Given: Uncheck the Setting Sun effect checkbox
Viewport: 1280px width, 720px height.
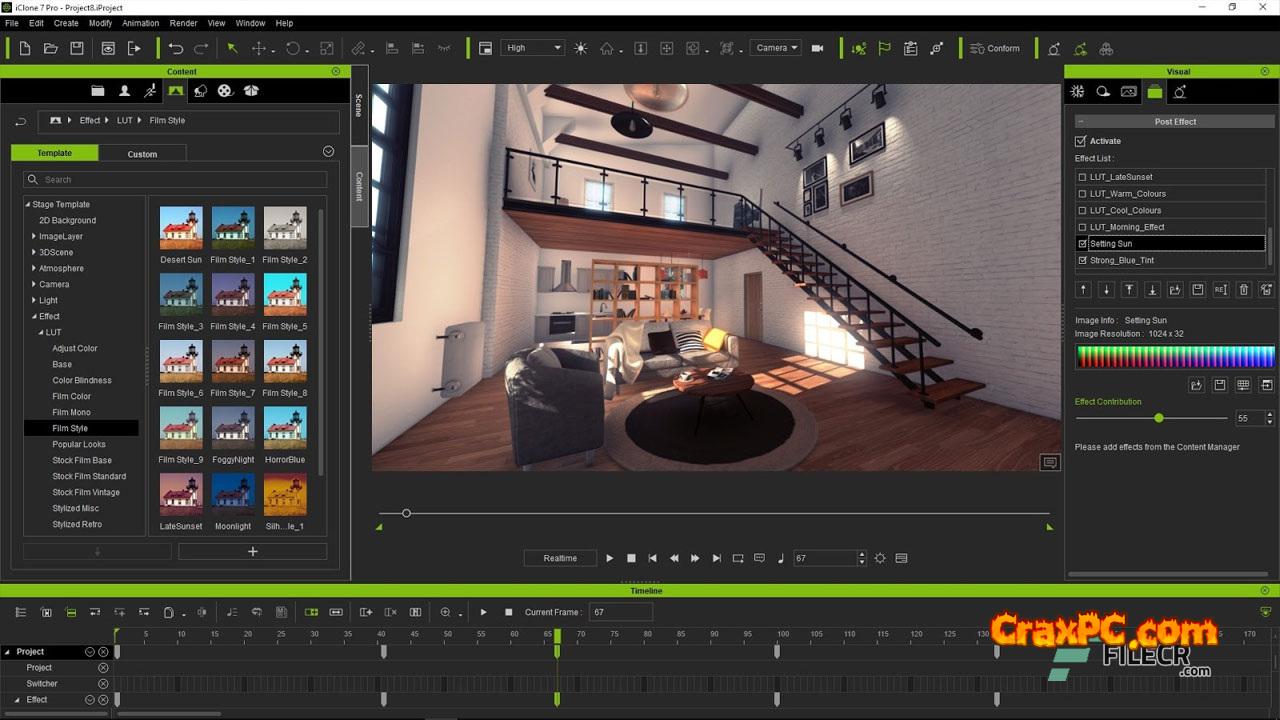Looking at the screenshot, I should (x=1082, y=244).
